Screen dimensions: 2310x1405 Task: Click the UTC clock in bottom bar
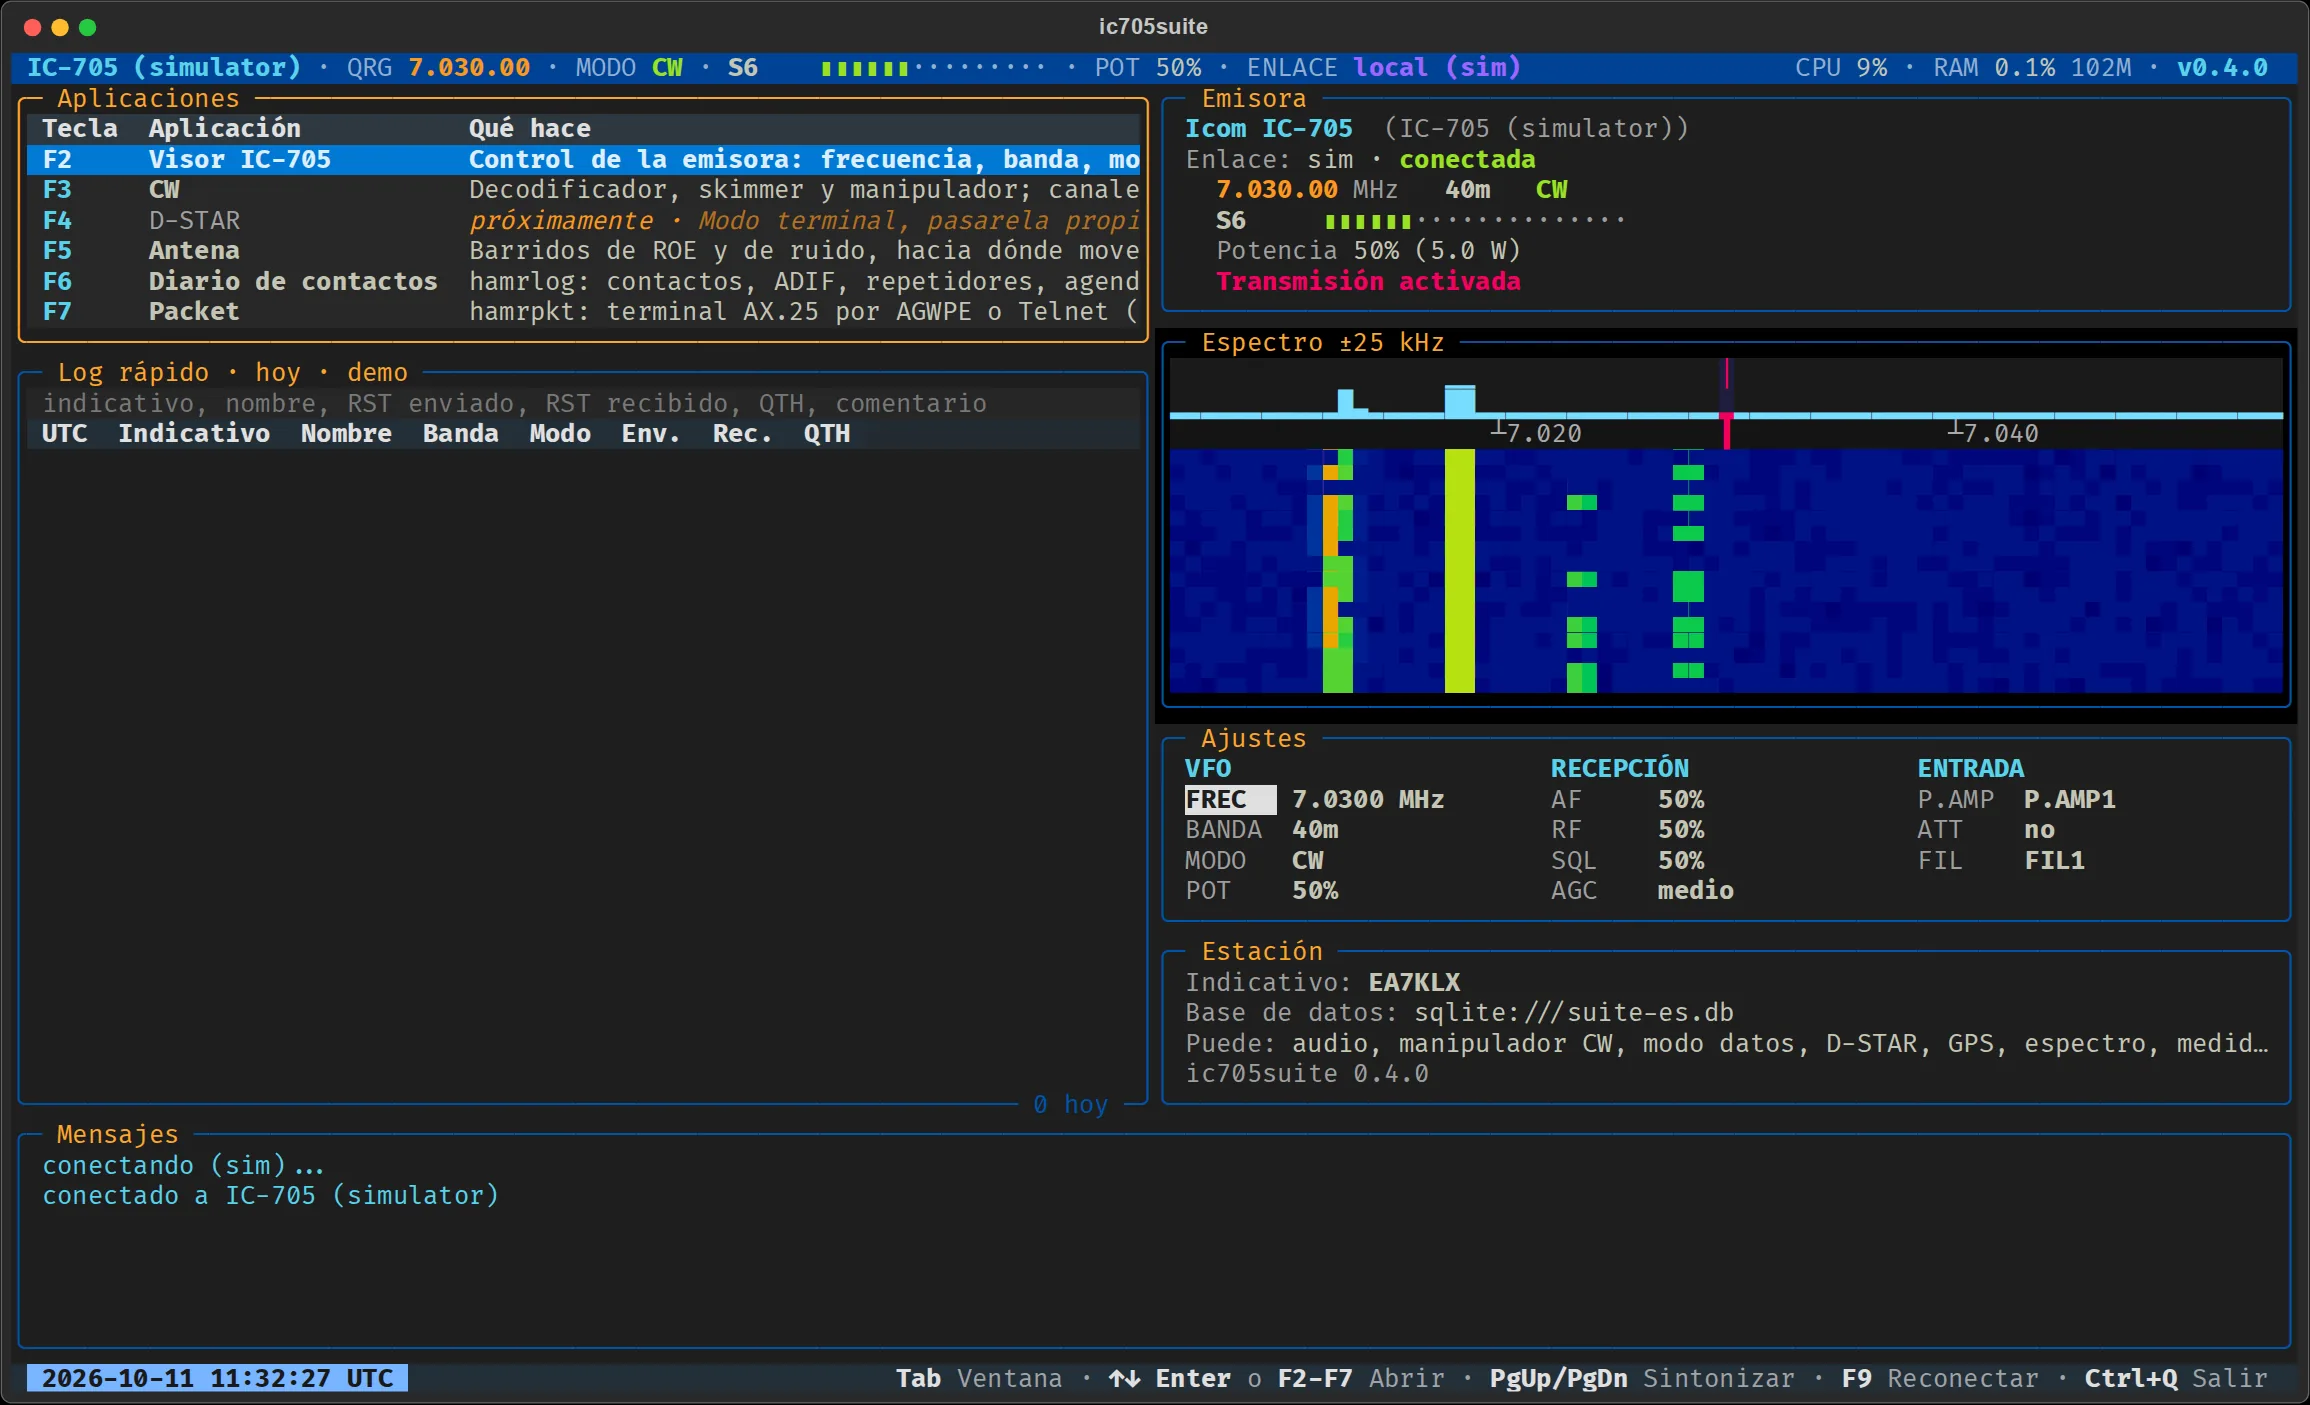click(x=217, y=1378)
